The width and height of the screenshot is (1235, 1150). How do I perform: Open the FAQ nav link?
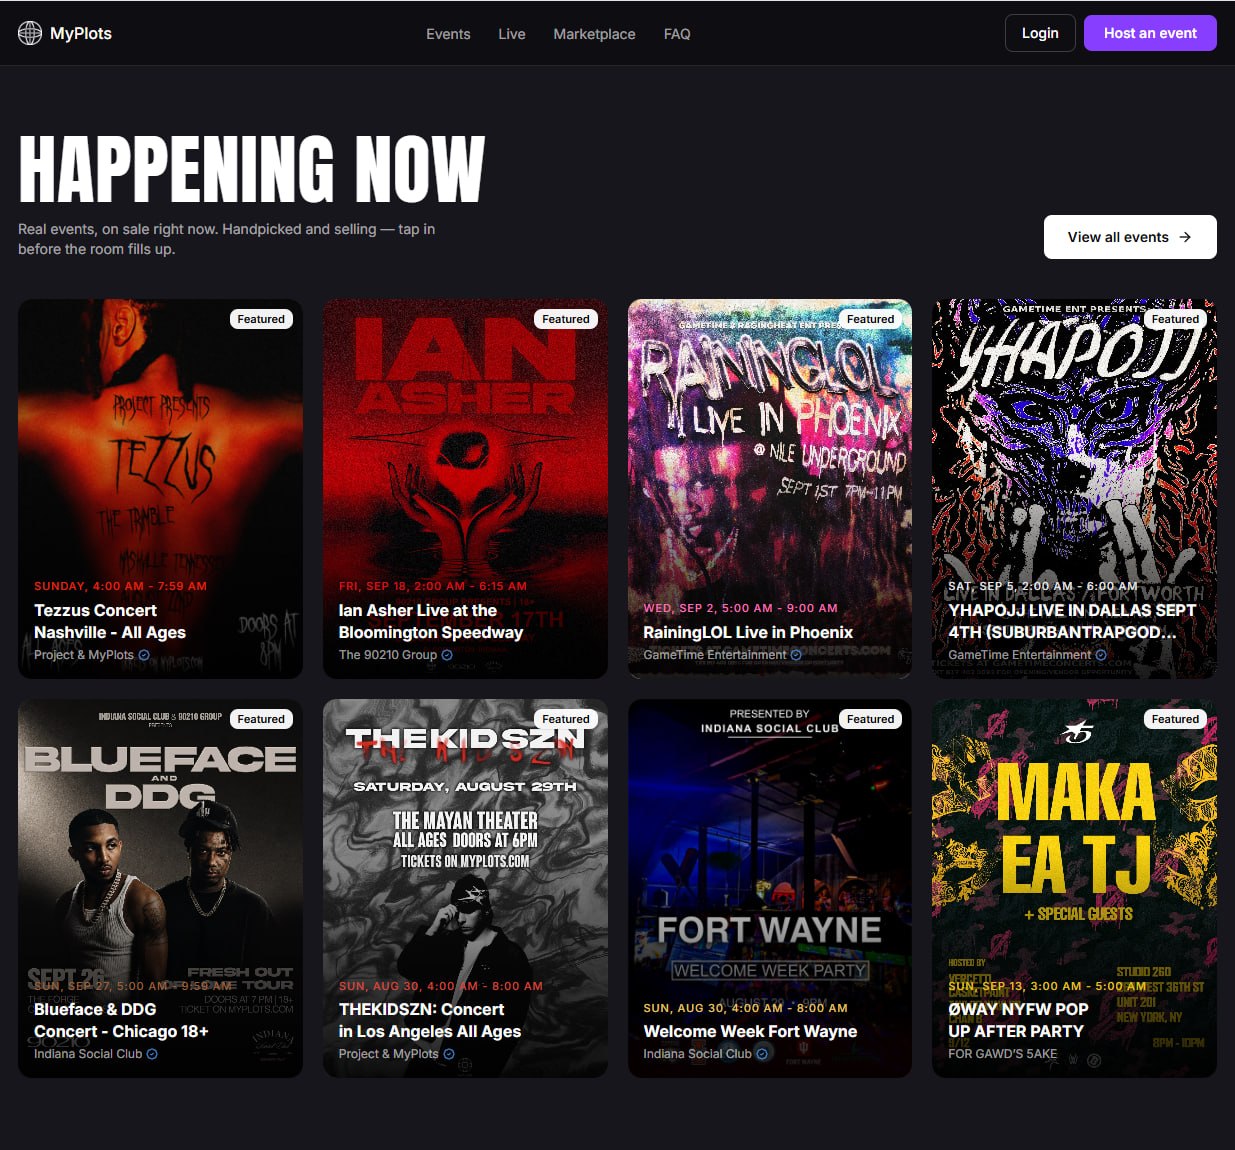(677, 34)
